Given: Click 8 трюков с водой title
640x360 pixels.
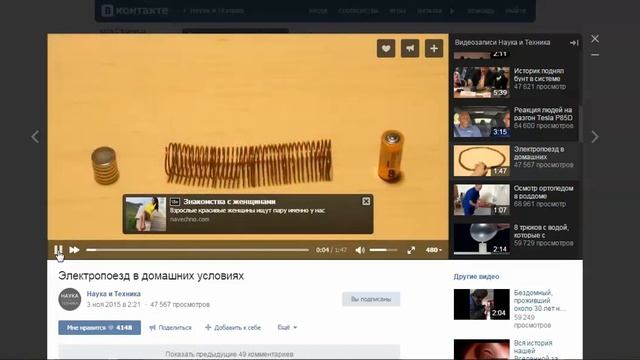Looking at the screenshot, I should 540,231.
